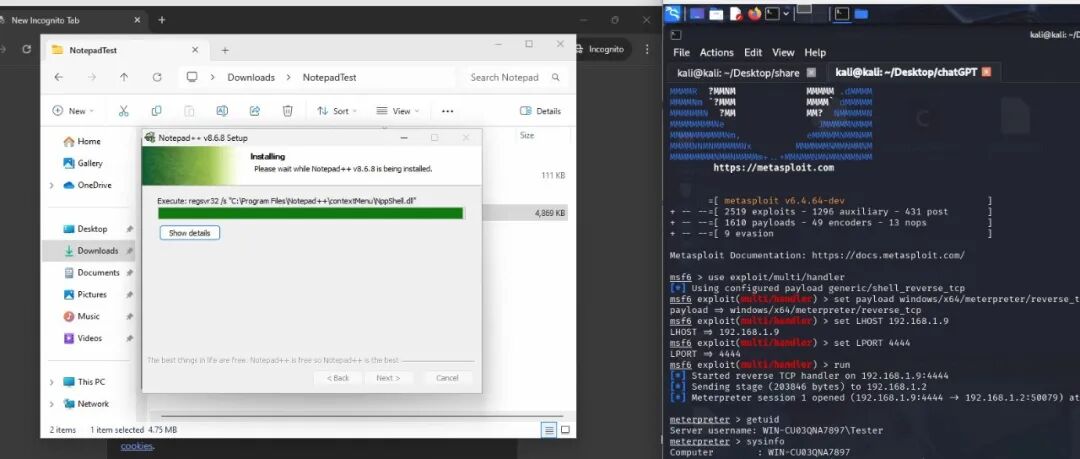The height and width of the screenshot is (459, 1080).
Task: Open Home in Explorer navigation pane
Action: click(x=82, y=141)
